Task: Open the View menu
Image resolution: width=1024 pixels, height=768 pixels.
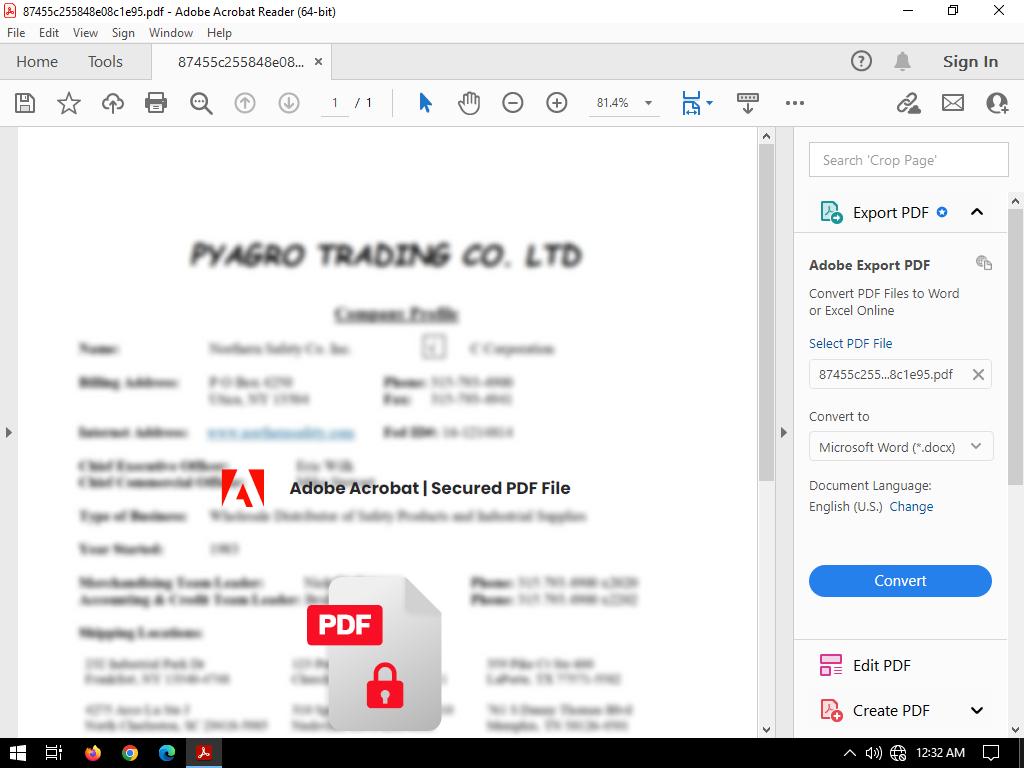Action: point(85,33)
